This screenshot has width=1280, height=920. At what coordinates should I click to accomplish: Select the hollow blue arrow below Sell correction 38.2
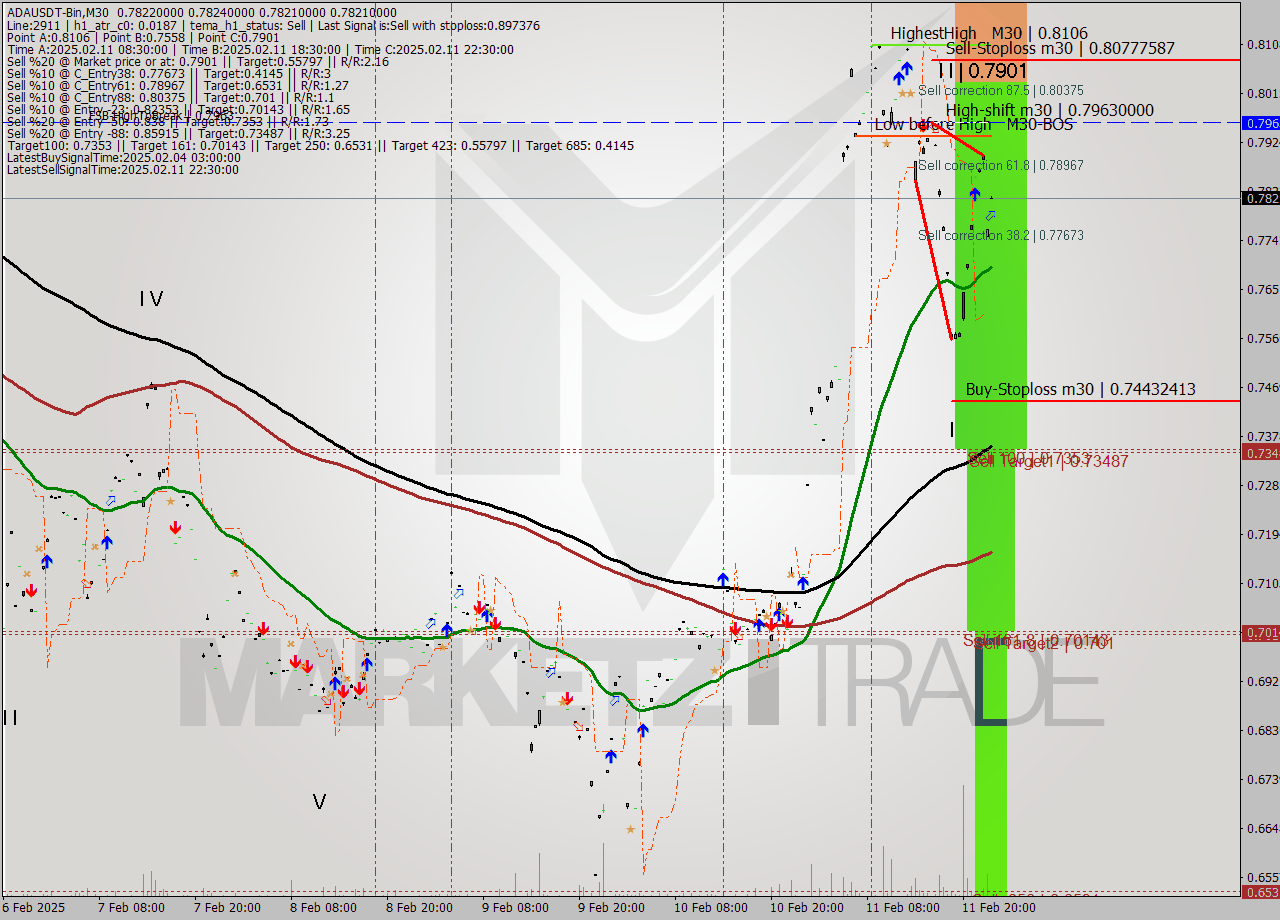click(x=991, y=216)
